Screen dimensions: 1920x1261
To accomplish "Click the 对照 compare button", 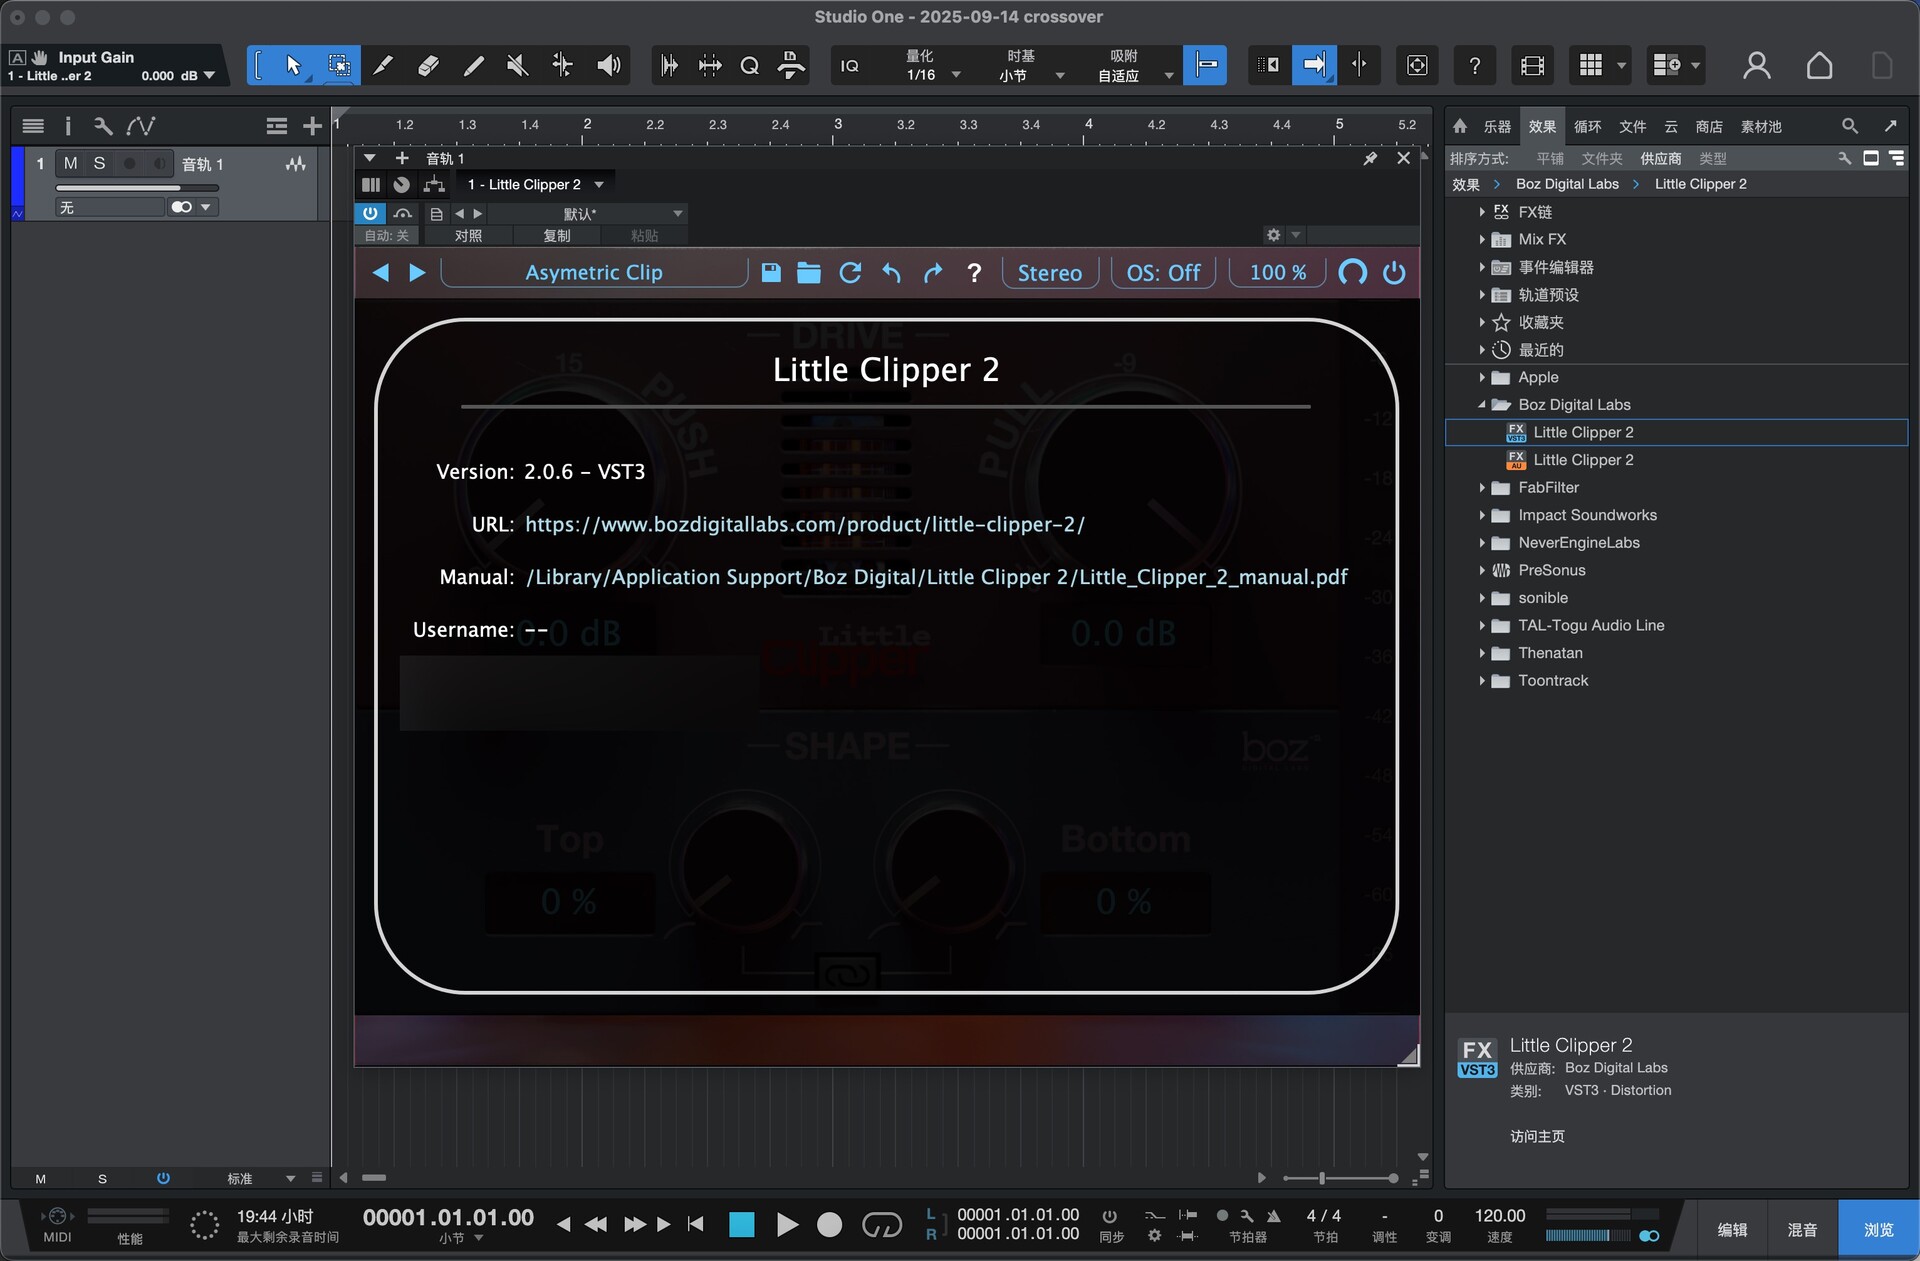I will [468, 236].
